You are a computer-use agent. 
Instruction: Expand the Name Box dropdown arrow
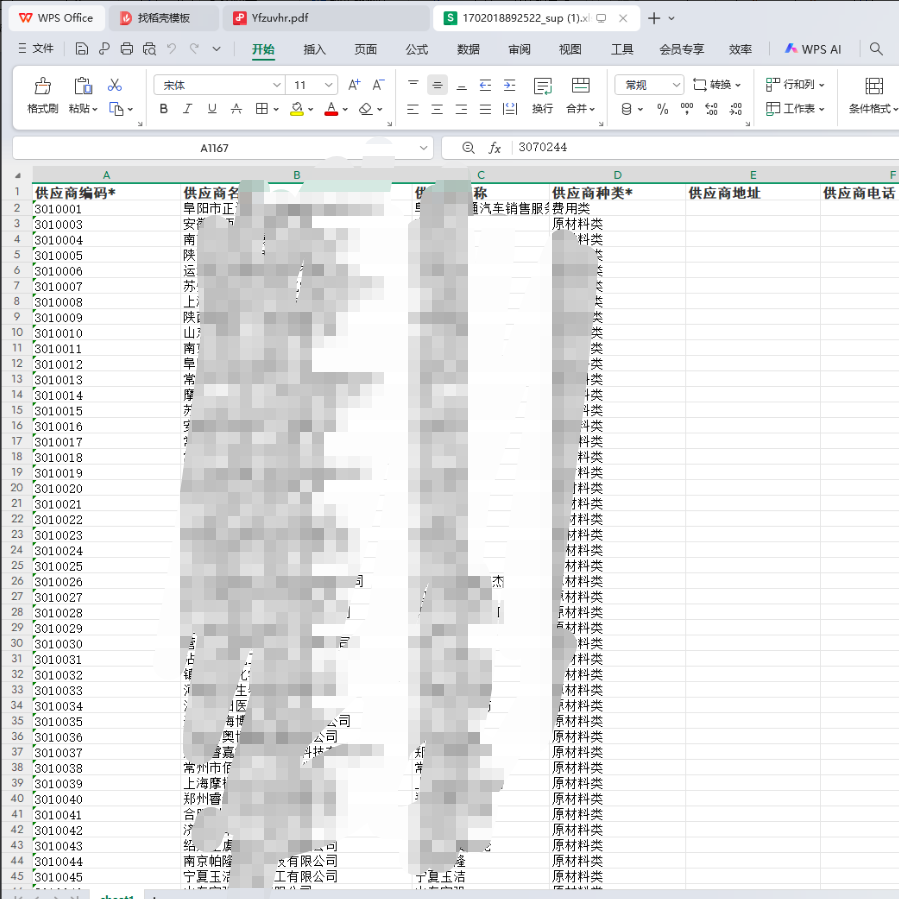click(423, 148)
